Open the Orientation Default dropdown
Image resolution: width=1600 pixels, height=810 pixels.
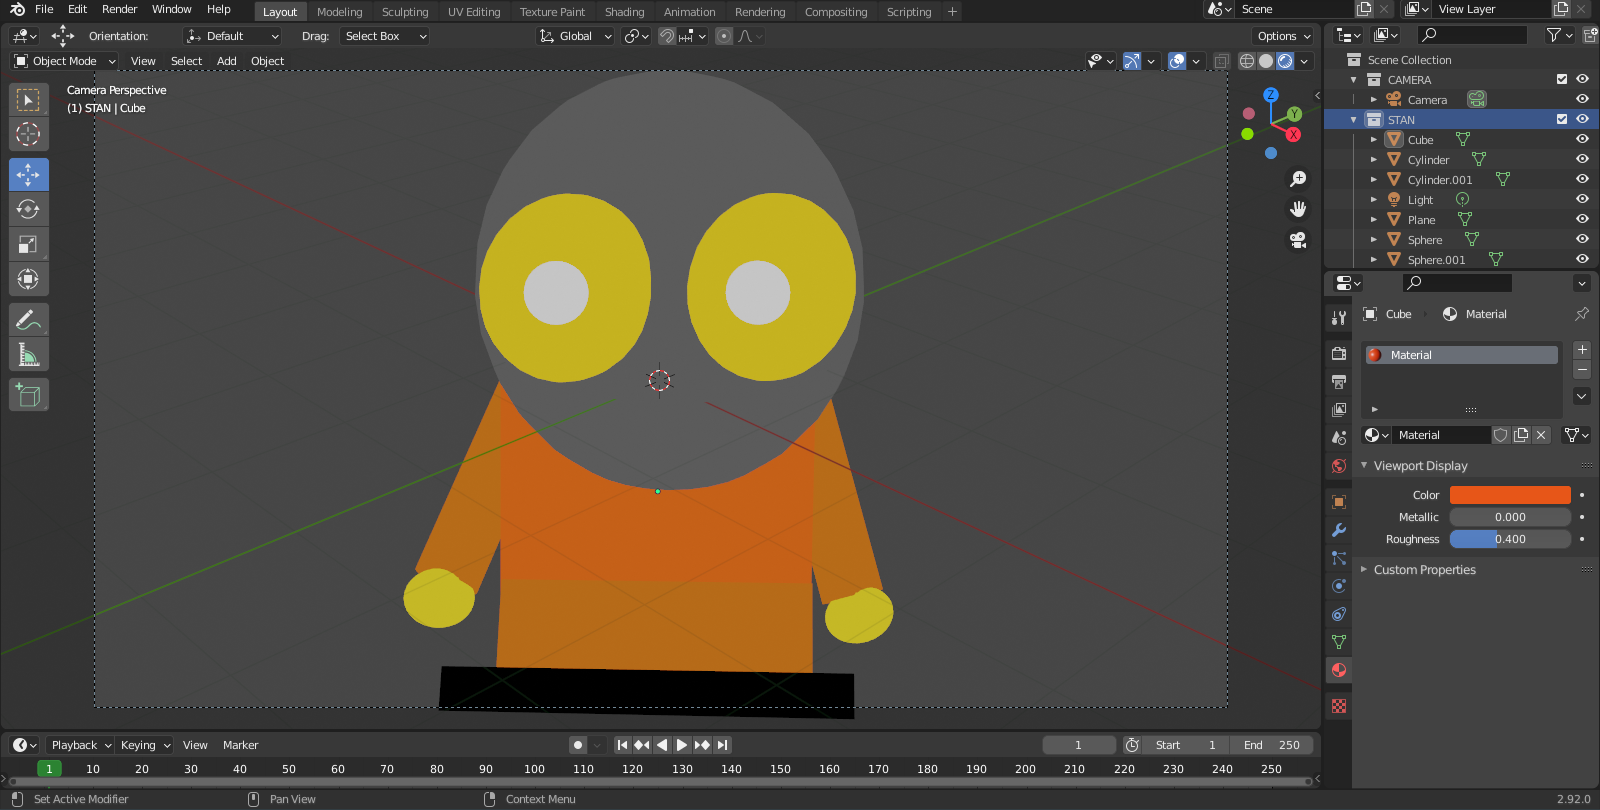tap(232, 36)
